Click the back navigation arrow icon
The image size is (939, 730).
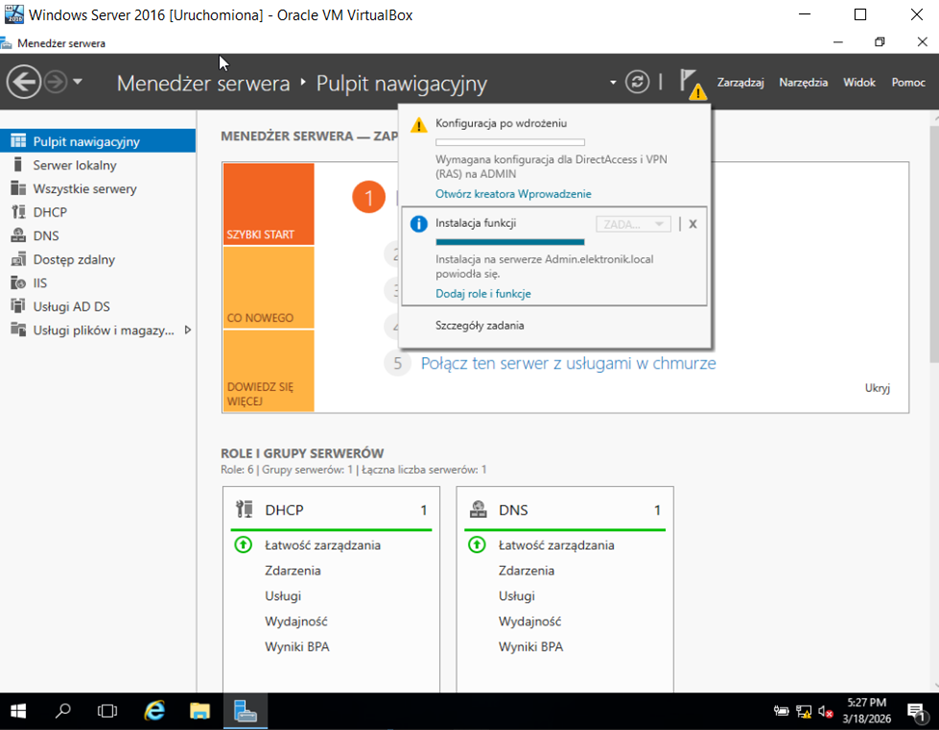[23, 82]
